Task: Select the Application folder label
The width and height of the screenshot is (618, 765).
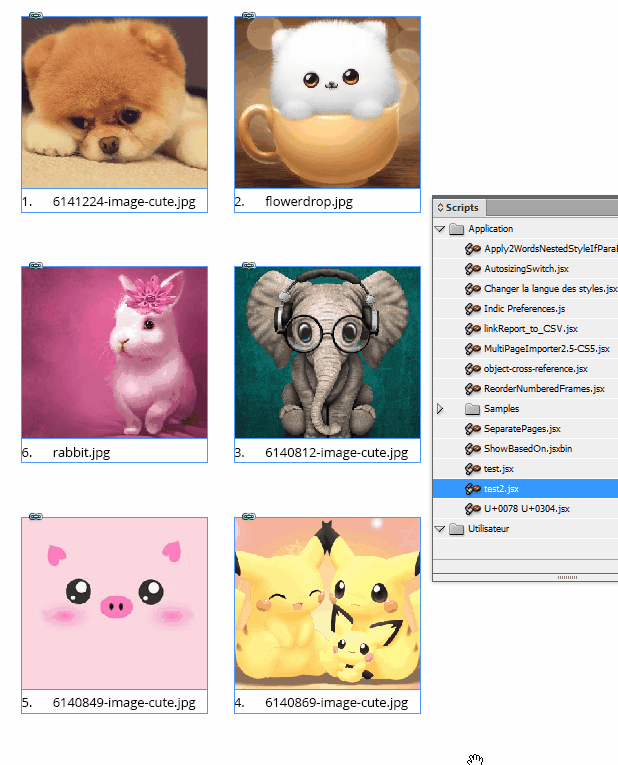Action: (491, 229)
